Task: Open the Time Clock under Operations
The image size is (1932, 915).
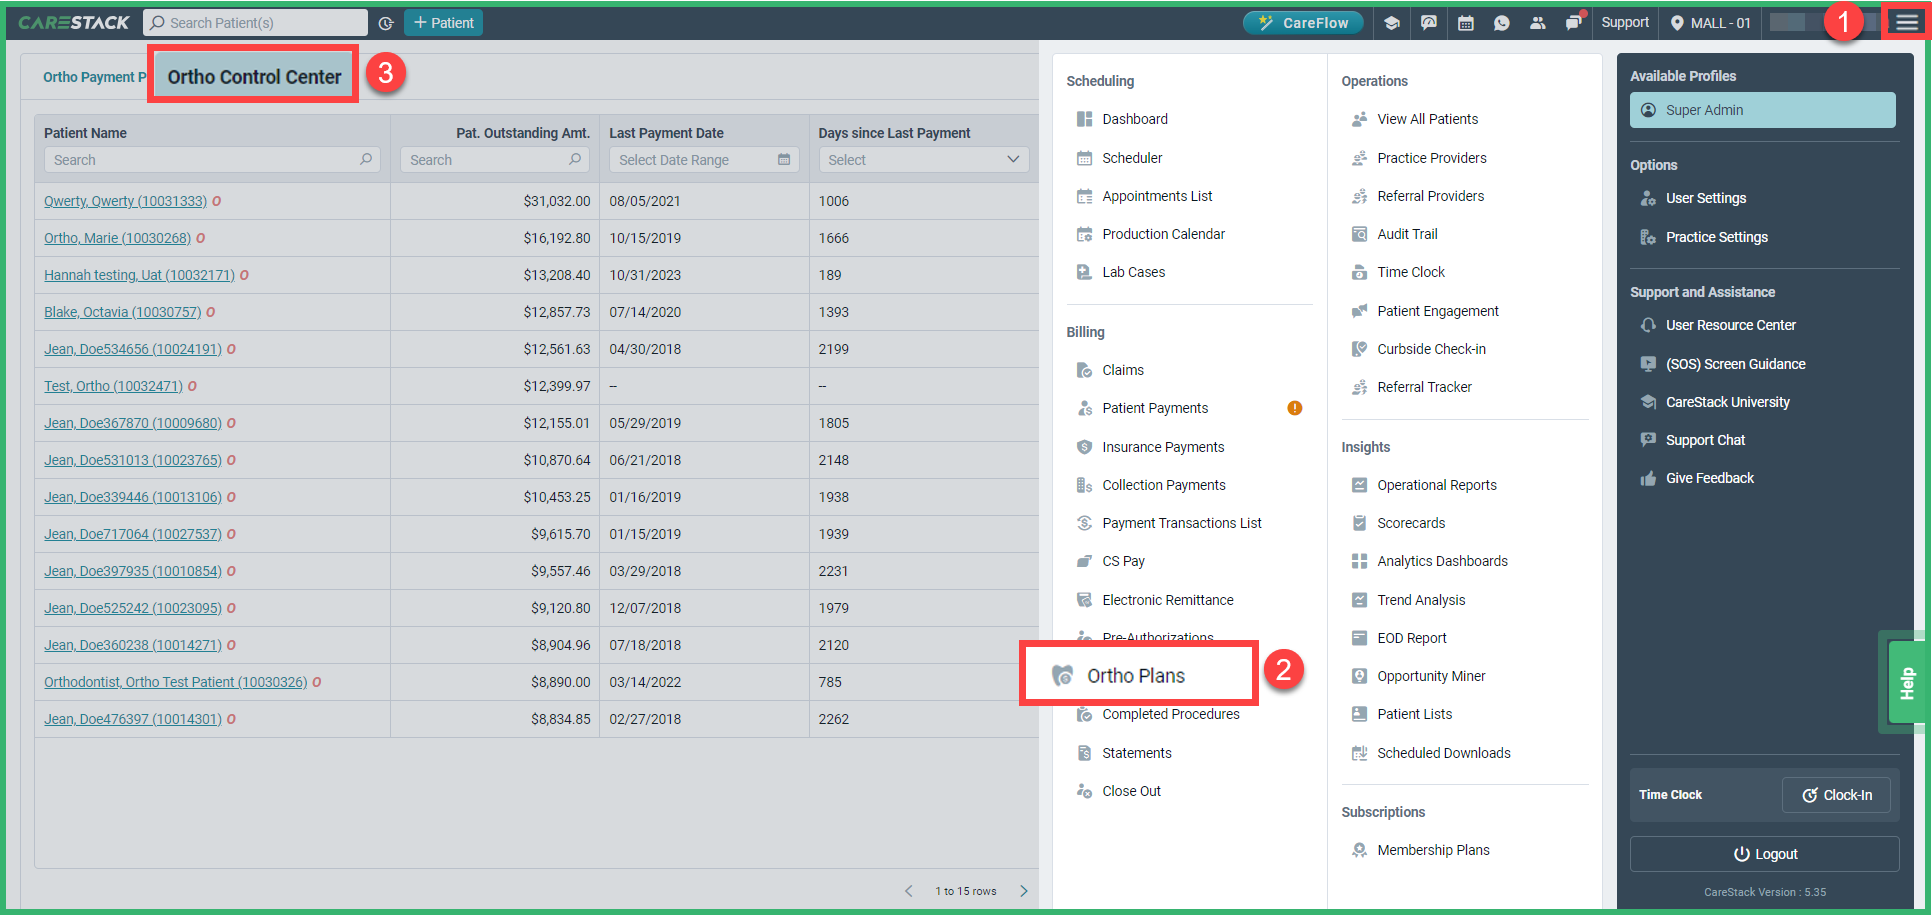Action: pyautogui.click(x=1410, y=271)
